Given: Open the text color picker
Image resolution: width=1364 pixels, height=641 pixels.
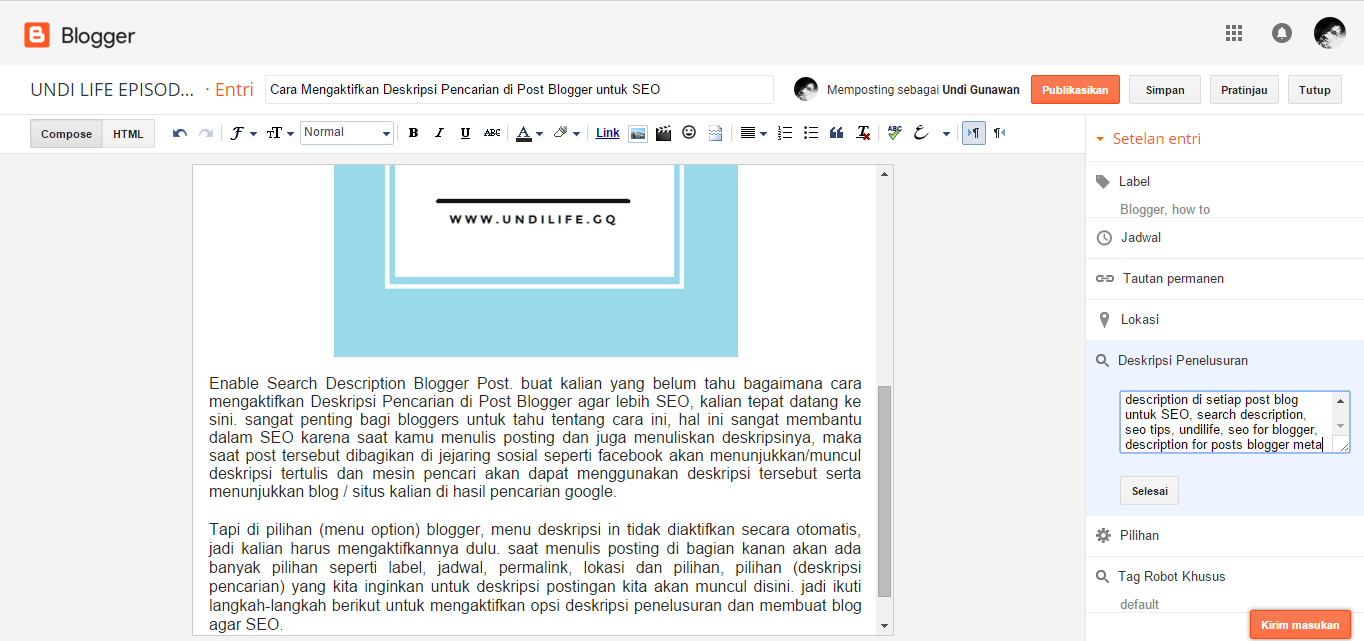Looking at the screenshot, I should (529, 133).
